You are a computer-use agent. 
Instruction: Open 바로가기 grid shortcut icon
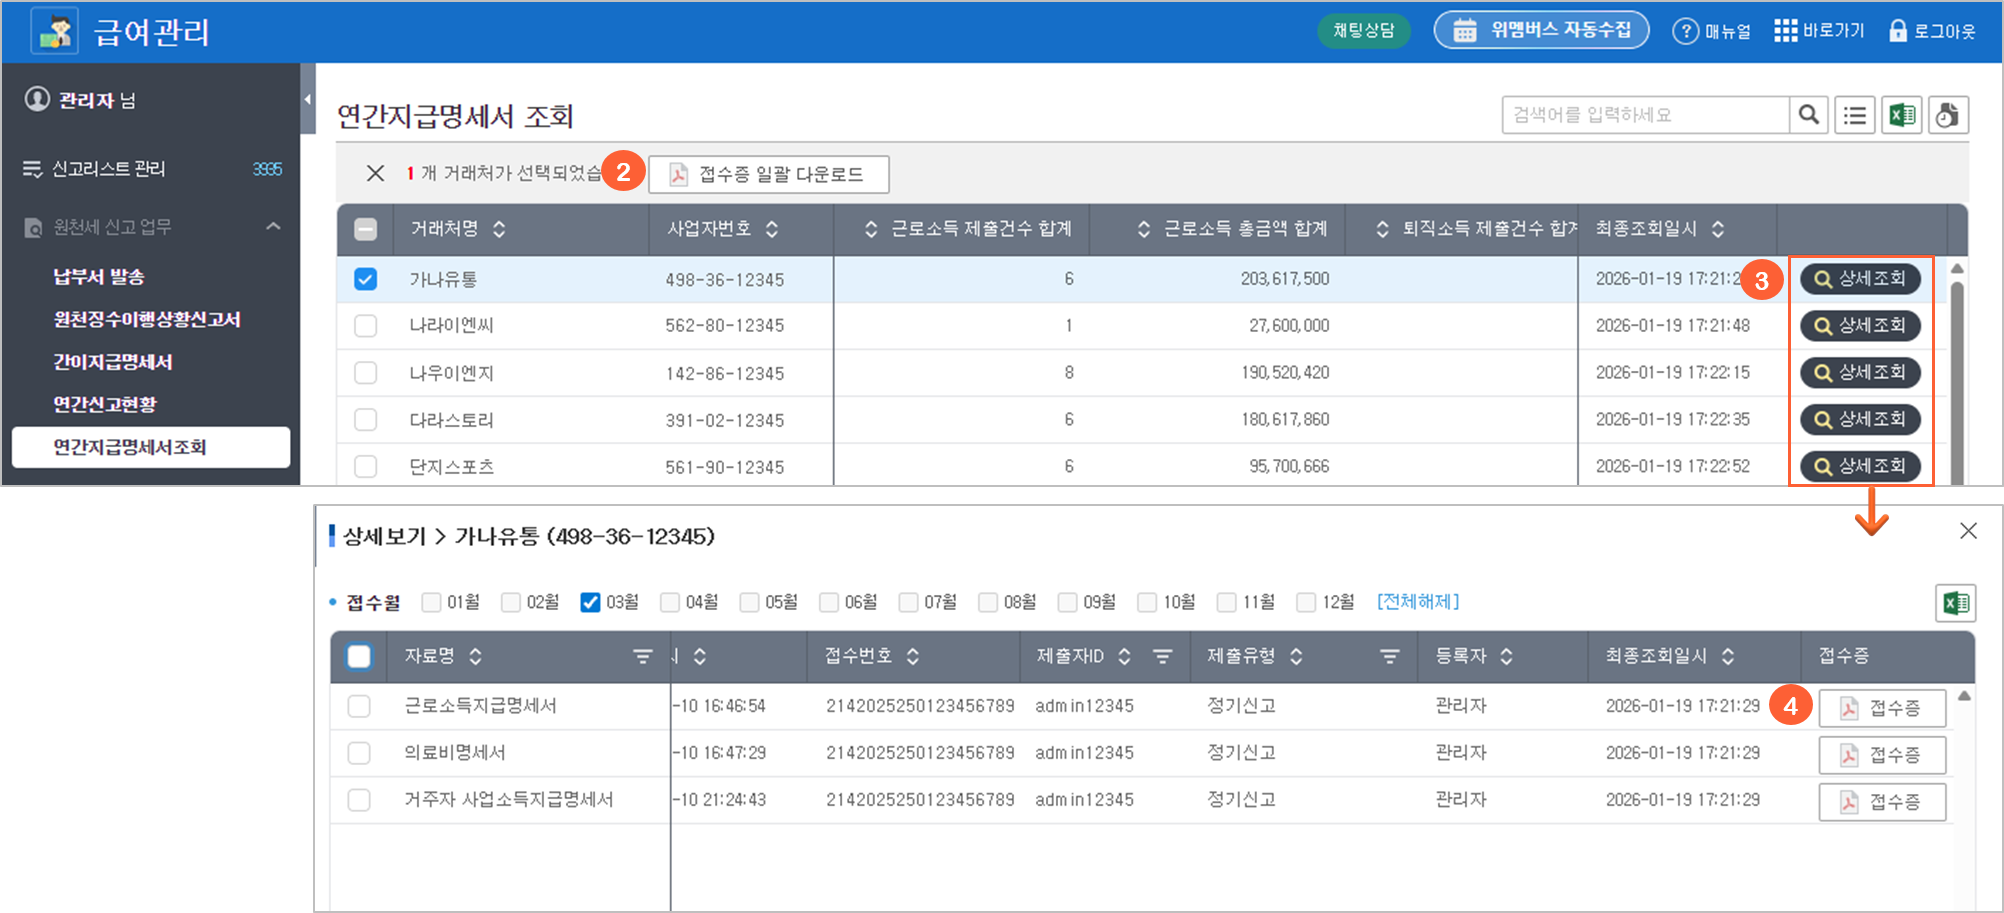[1786, 31]
